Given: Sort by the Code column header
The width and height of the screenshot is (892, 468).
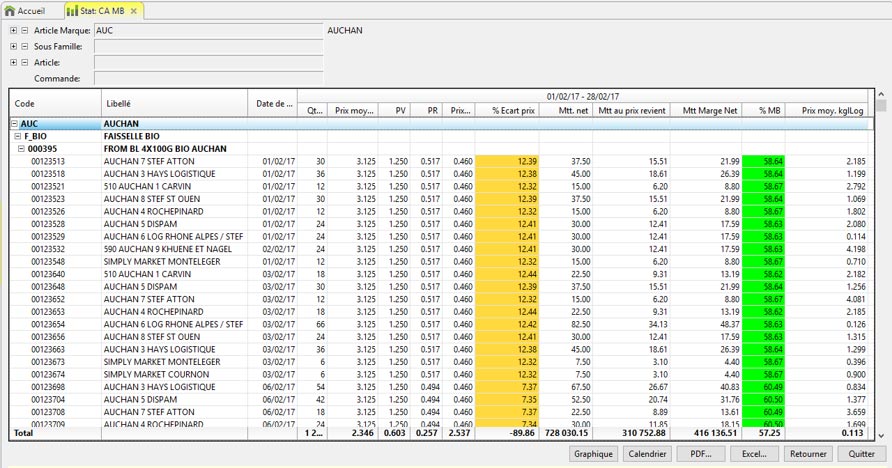Looking at the screenshot, I should click(55, 103).
